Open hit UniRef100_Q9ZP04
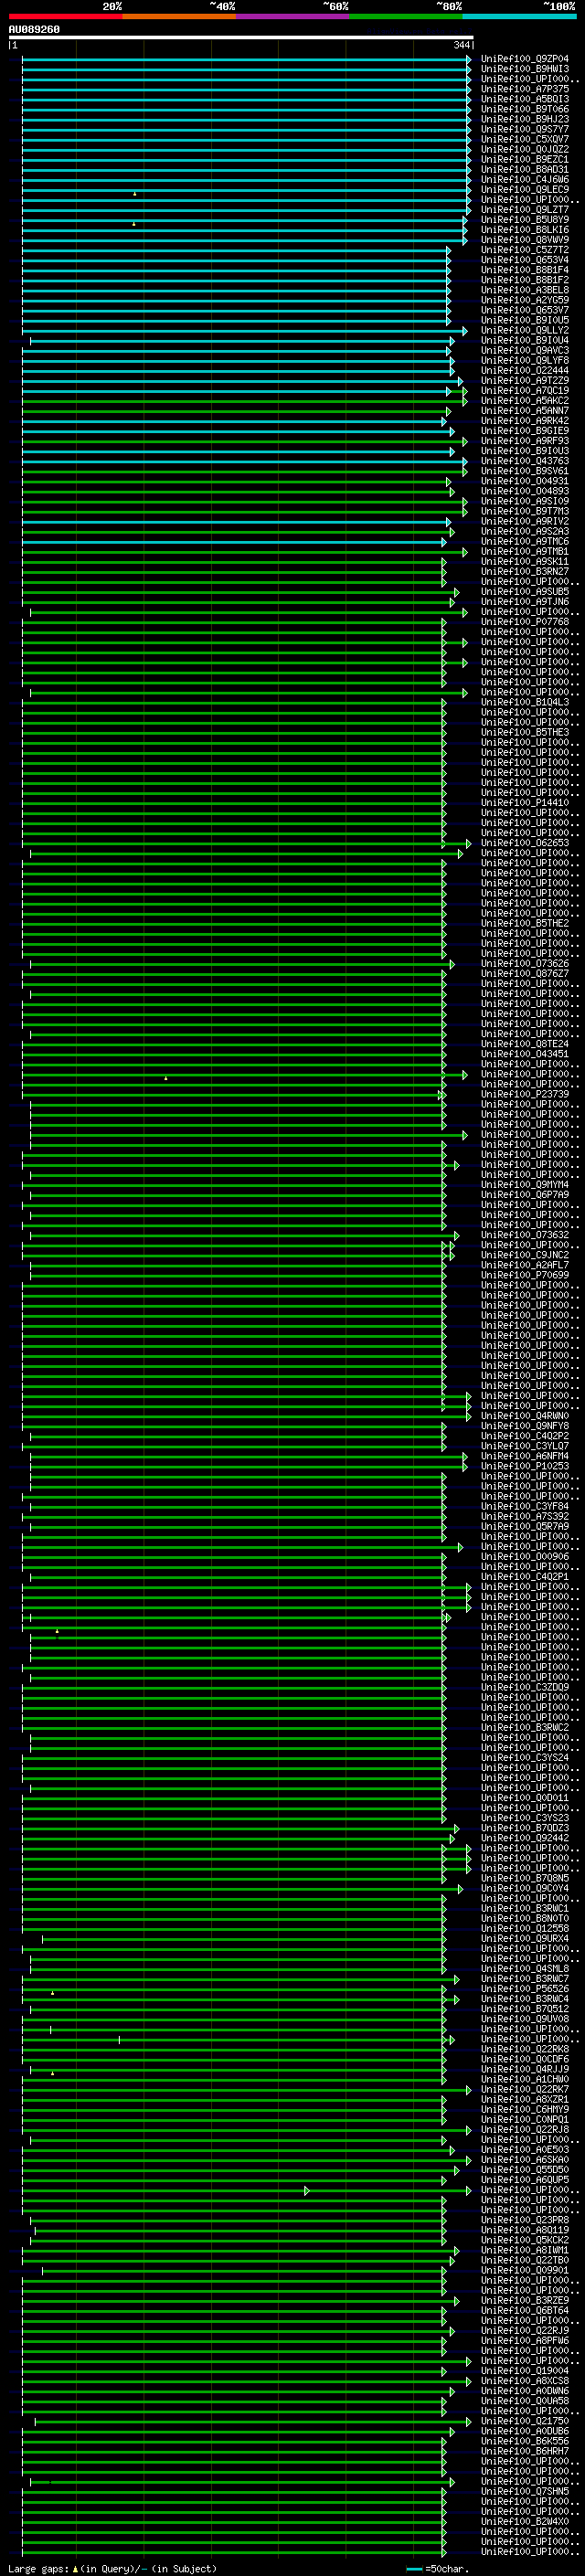Screen dimensions: 585x2576 point(525,59)
